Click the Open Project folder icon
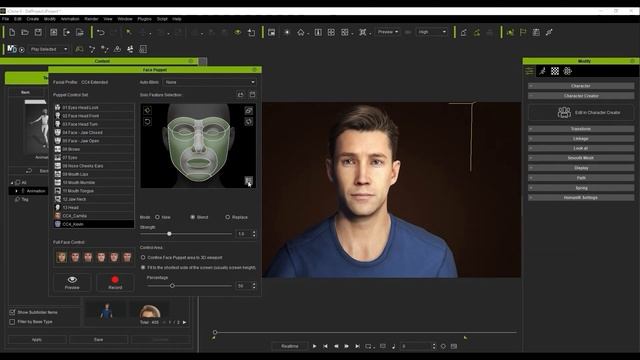640x360 pixels. click(x=25, y=32)
